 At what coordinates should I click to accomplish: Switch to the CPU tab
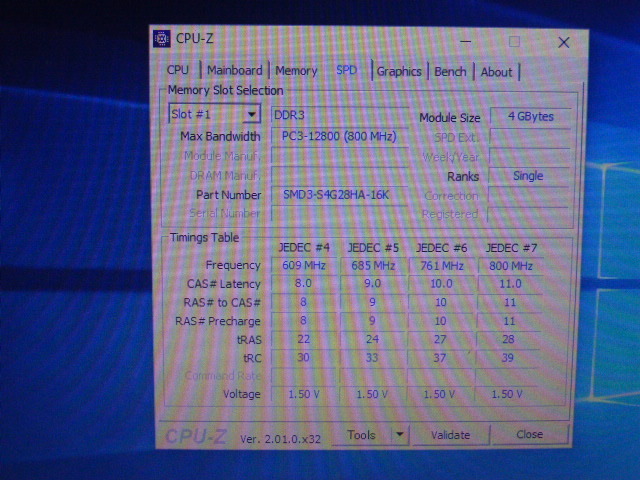178,71
